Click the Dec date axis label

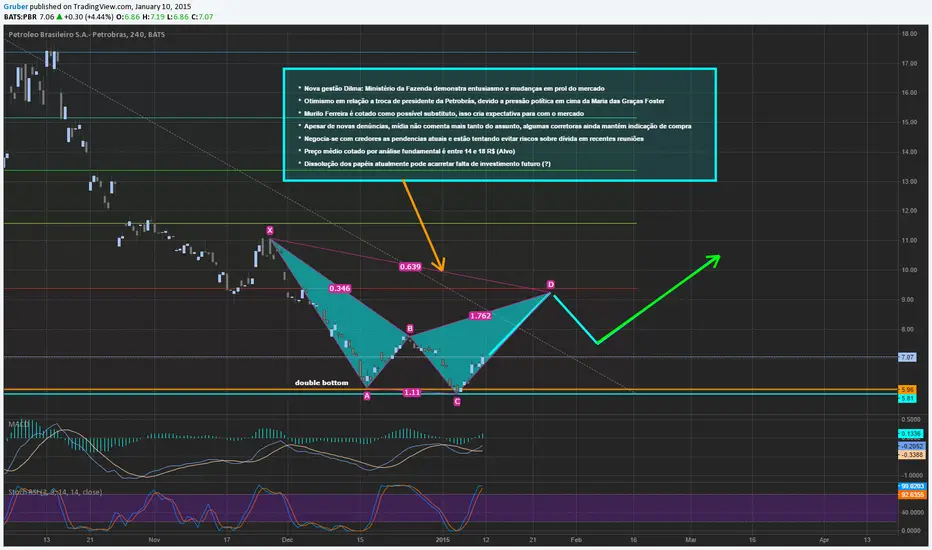[287, 540]
